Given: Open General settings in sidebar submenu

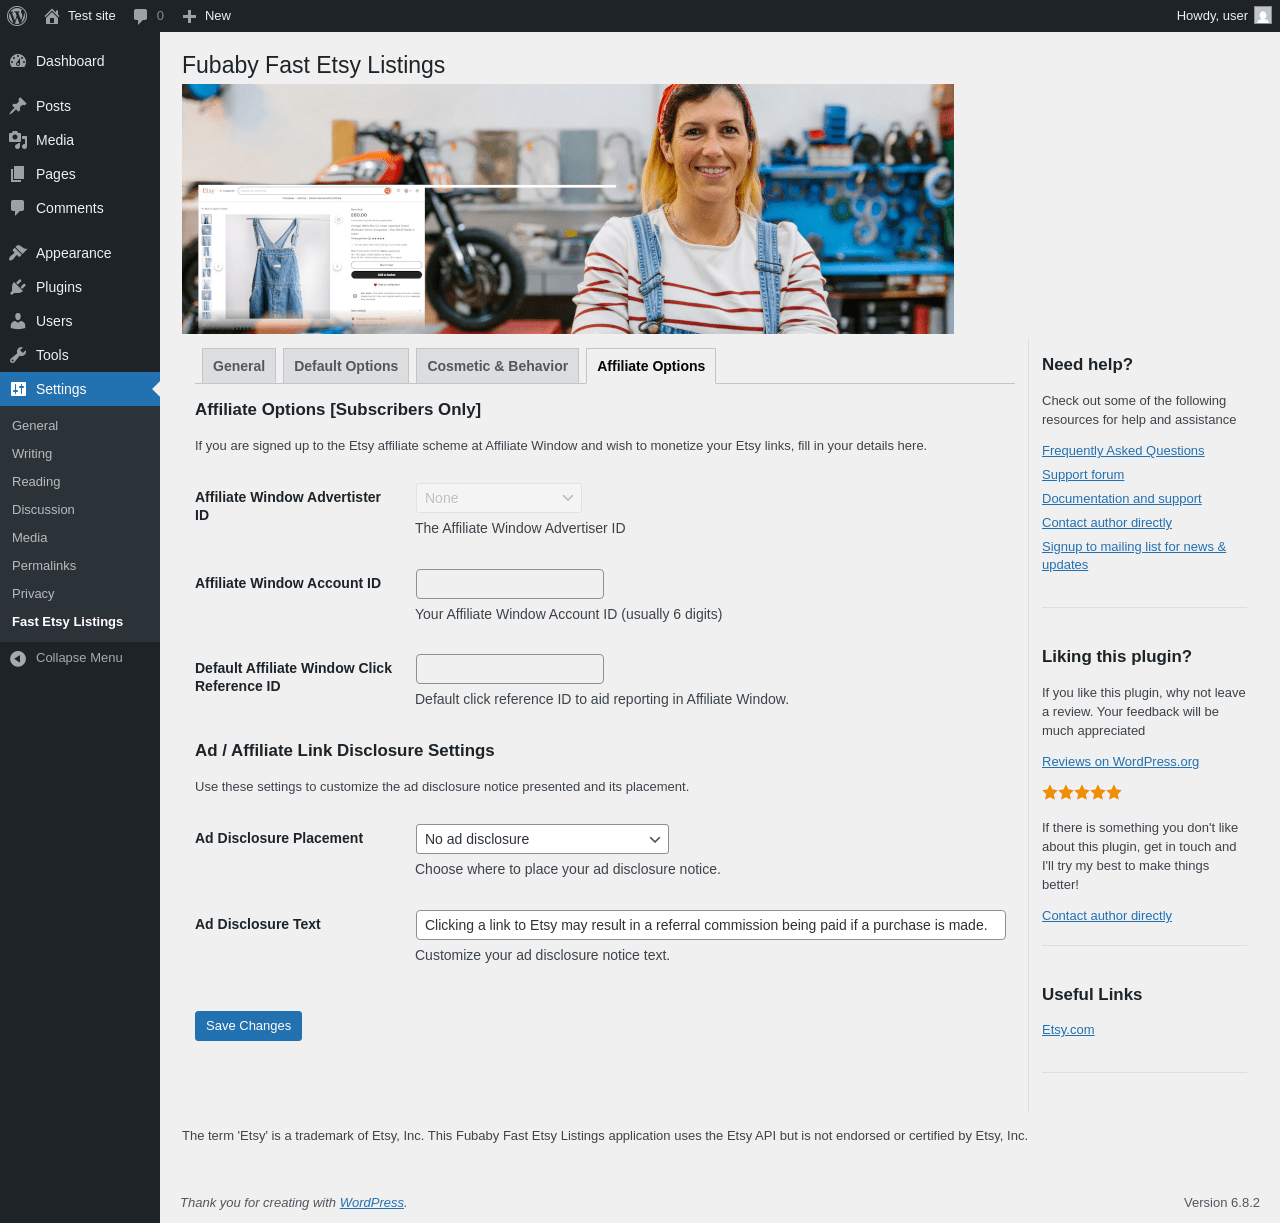Looking at the screenshot, I should click(35, 426).
